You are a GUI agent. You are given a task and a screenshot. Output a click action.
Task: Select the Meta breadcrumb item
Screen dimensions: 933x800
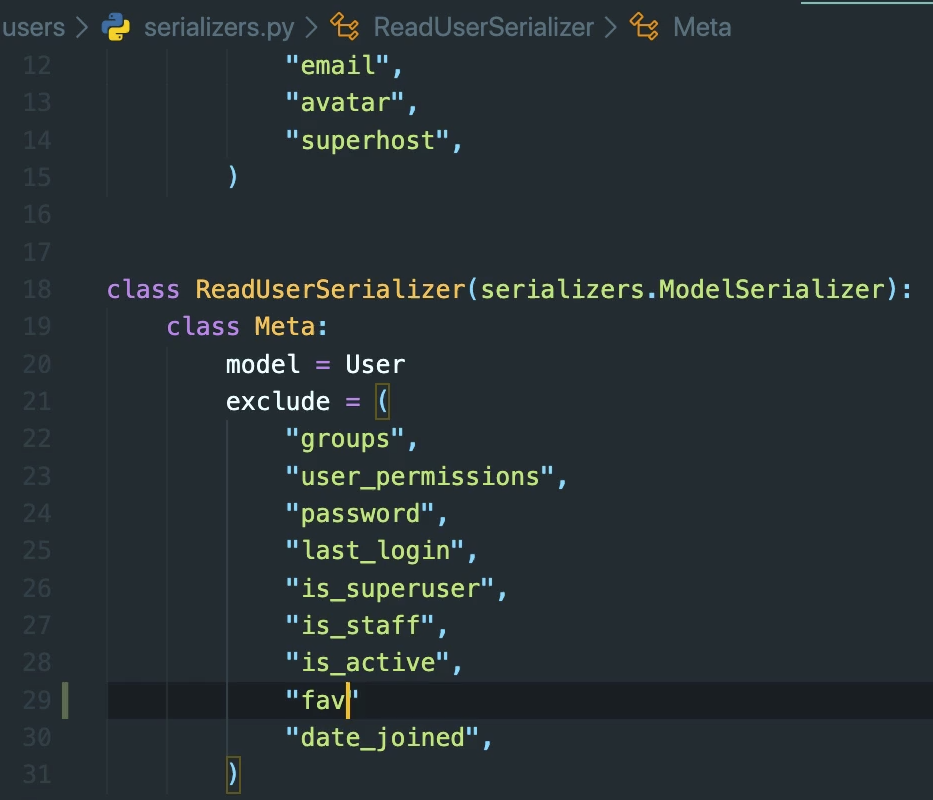[702, 27]
